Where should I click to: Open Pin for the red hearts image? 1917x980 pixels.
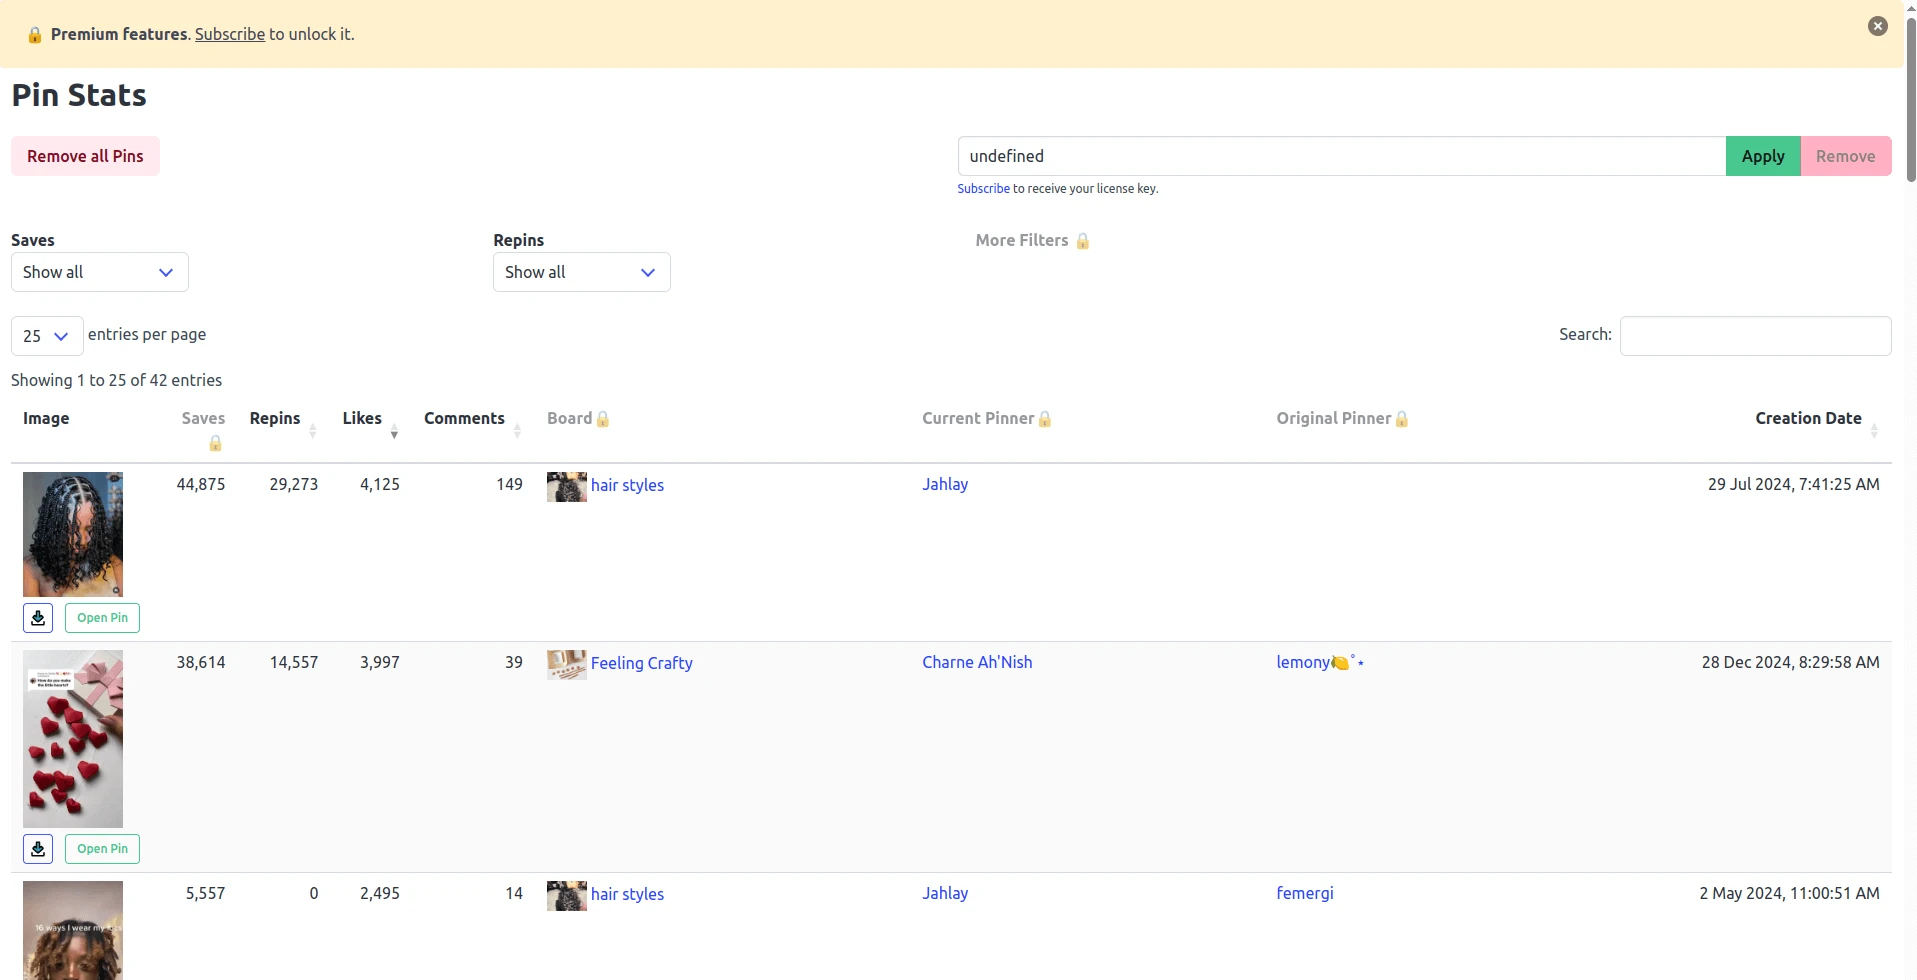pos(102,849)
